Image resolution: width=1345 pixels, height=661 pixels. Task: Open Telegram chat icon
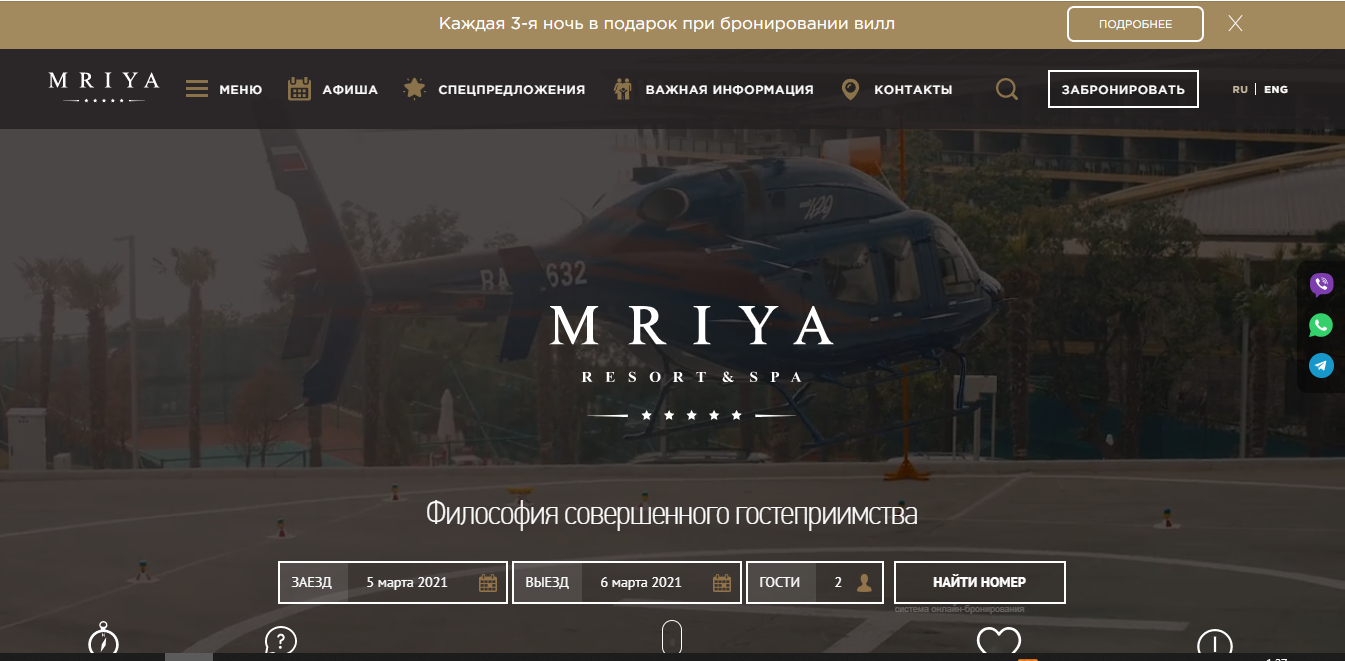[x=1321, y=365]
